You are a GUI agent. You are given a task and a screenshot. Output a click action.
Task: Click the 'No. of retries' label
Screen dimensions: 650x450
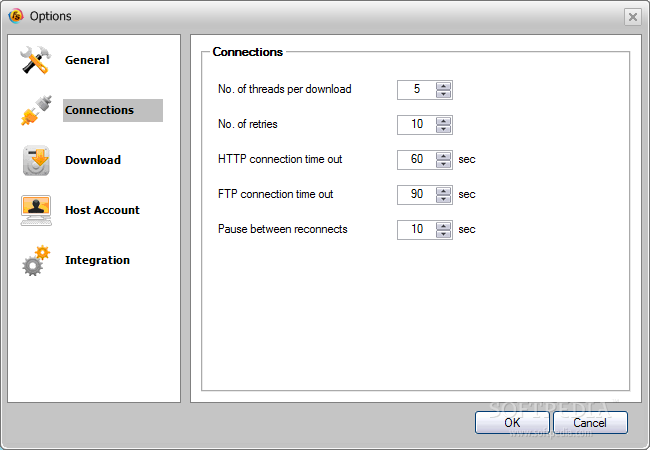click(x=247, y=124)
